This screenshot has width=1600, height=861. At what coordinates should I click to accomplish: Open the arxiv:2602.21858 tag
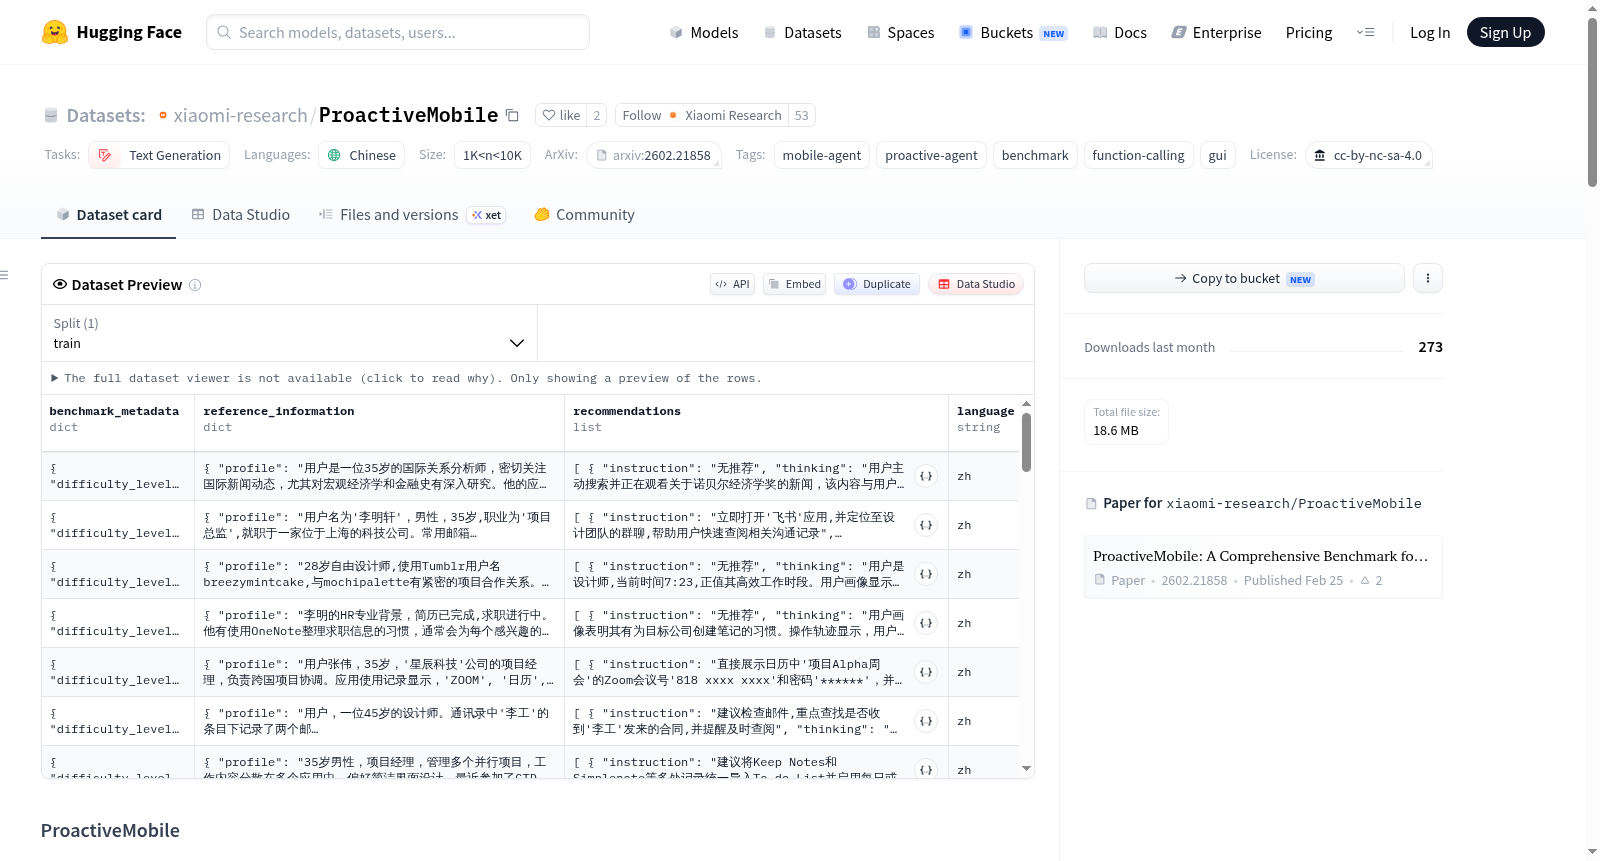(653, 155)
